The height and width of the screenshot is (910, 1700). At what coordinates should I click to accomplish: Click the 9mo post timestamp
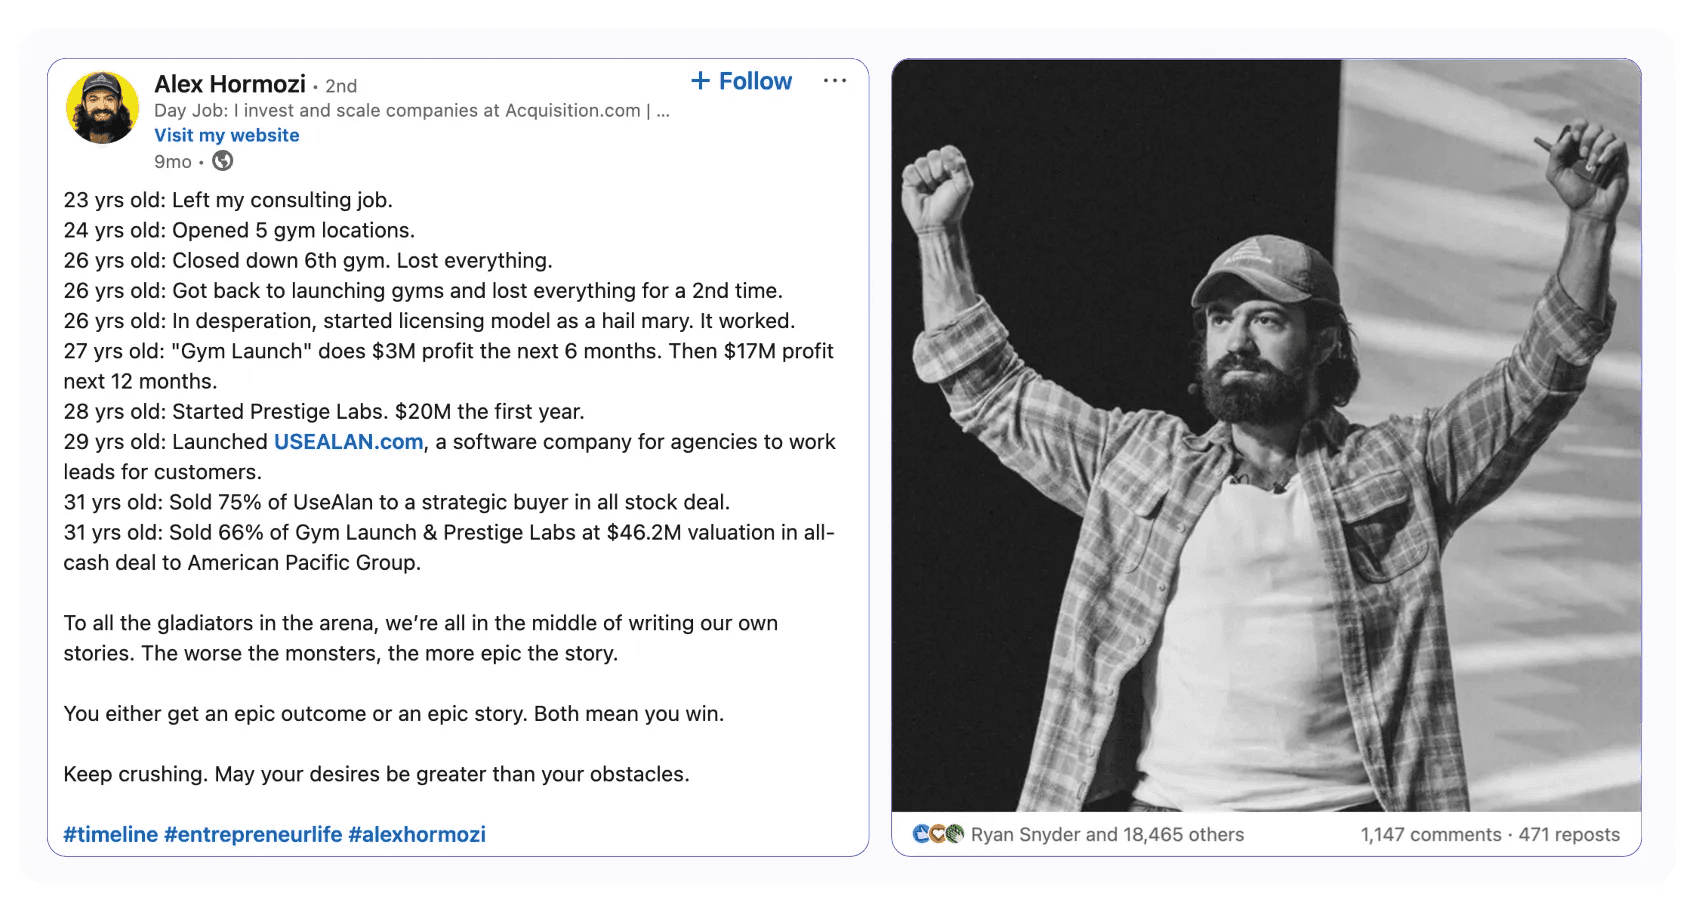coord(173,162)
